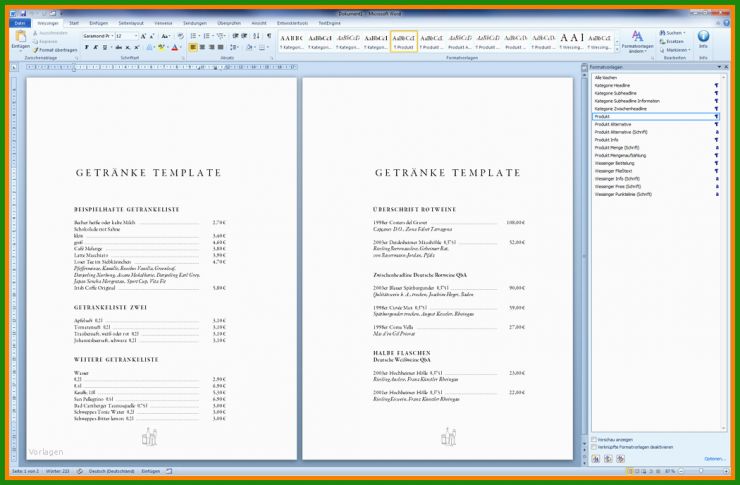
Task: Center the paragraph
Action: coord(202,48)
